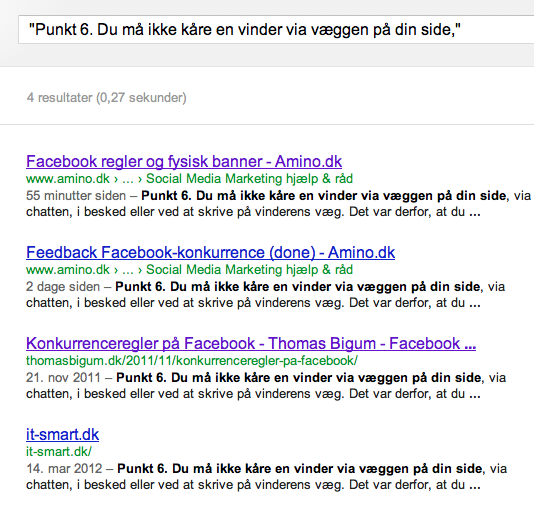The image size is (534, 515).
Task: Click the green URL thomasbigum.dk/2011/11/konkurrenceregler-pa-facebook/
Action: click(192, 361)
